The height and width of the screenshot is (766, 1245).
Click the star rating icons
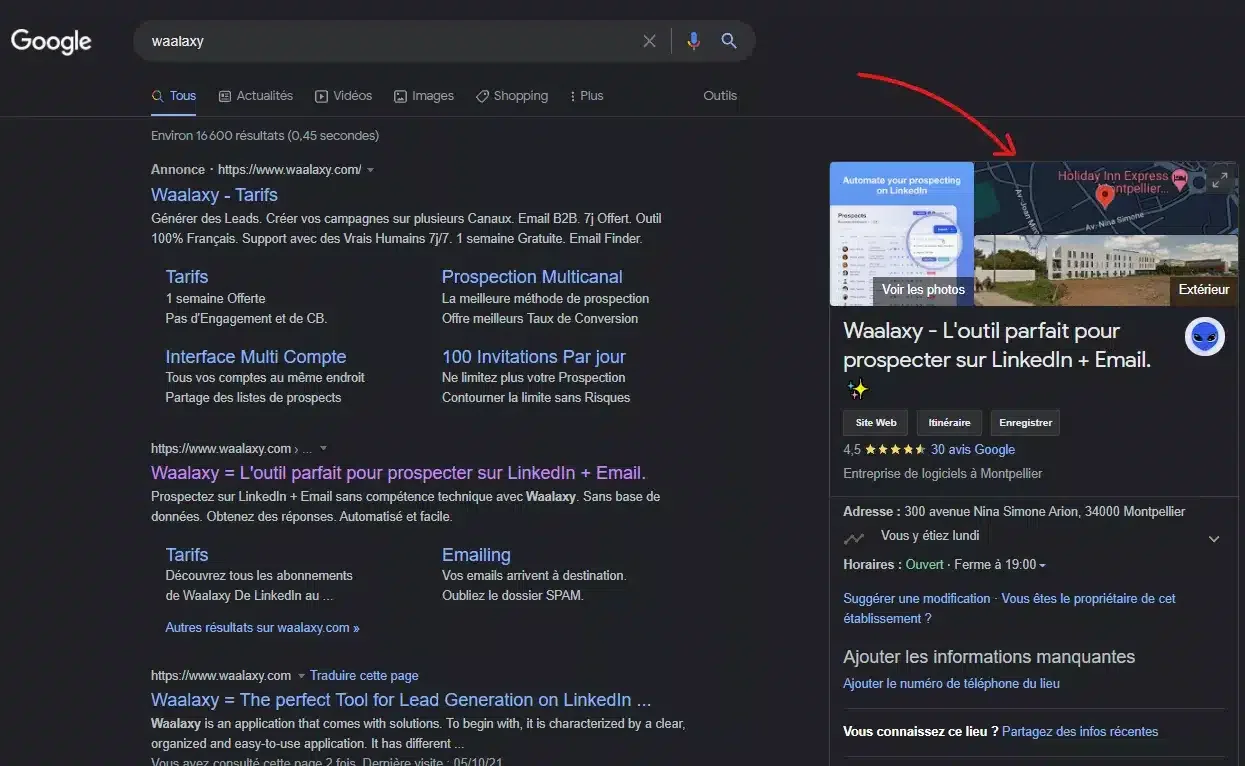[x=895, y=450]
